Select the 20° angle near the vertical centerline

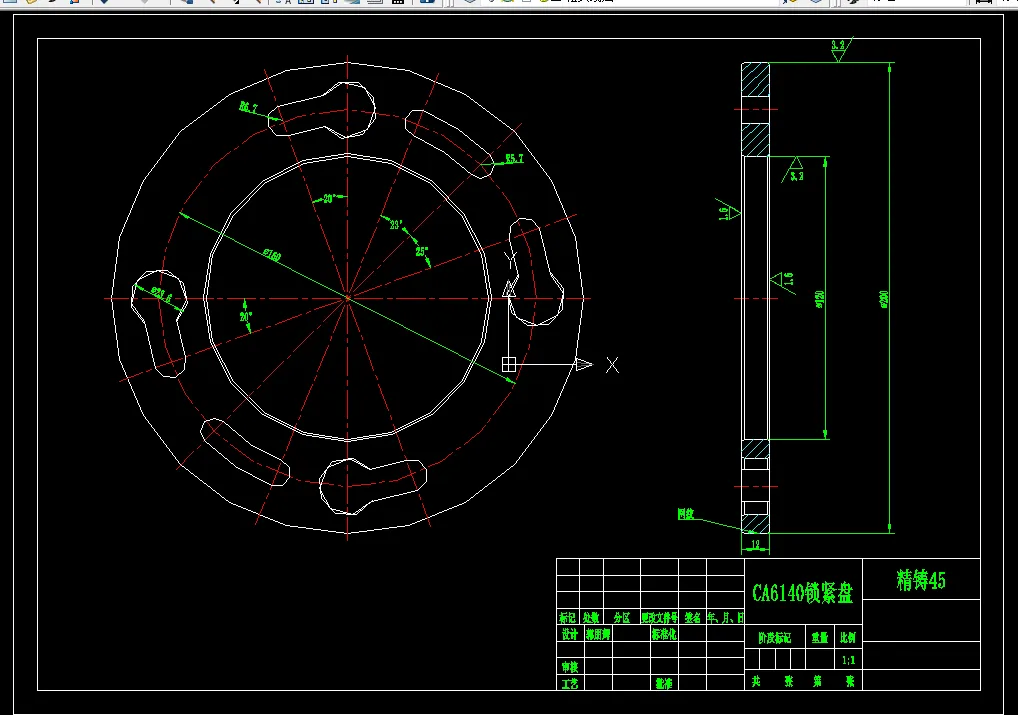tap(329, 199)
